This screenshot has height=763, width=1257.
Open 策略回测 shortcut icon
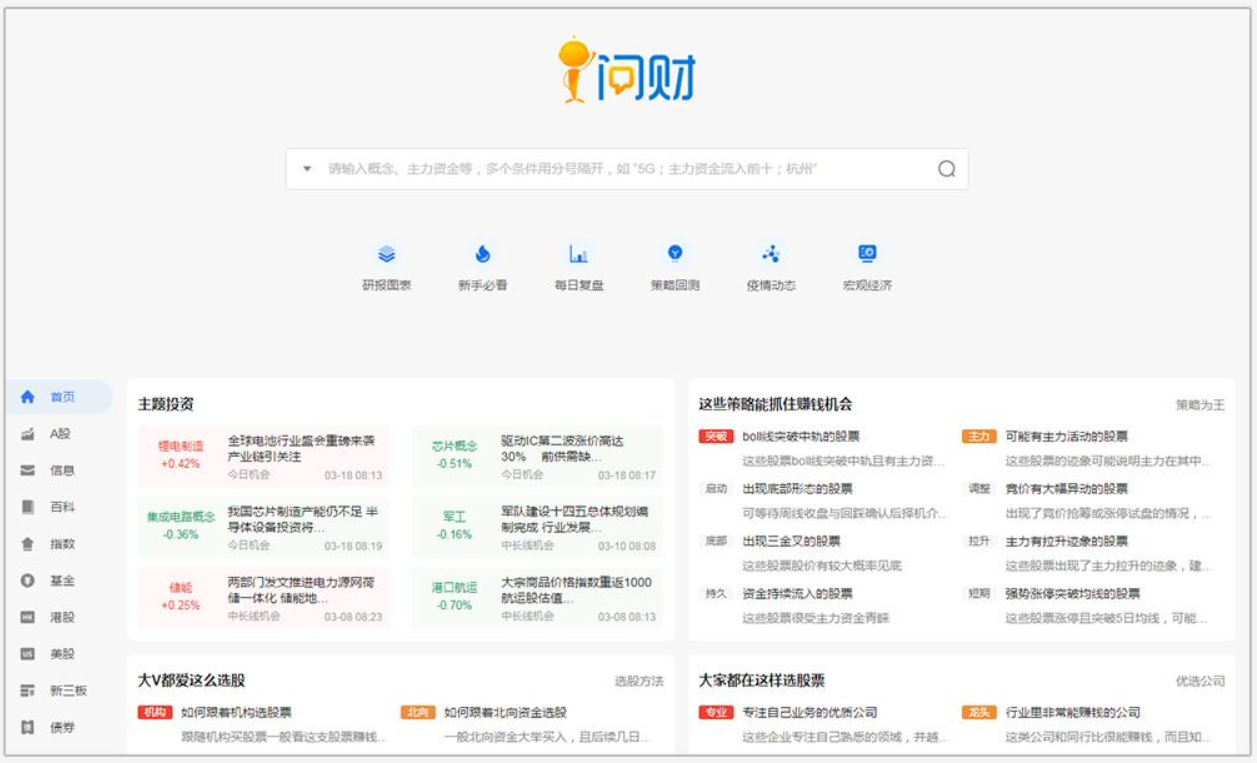pos(675,253)
